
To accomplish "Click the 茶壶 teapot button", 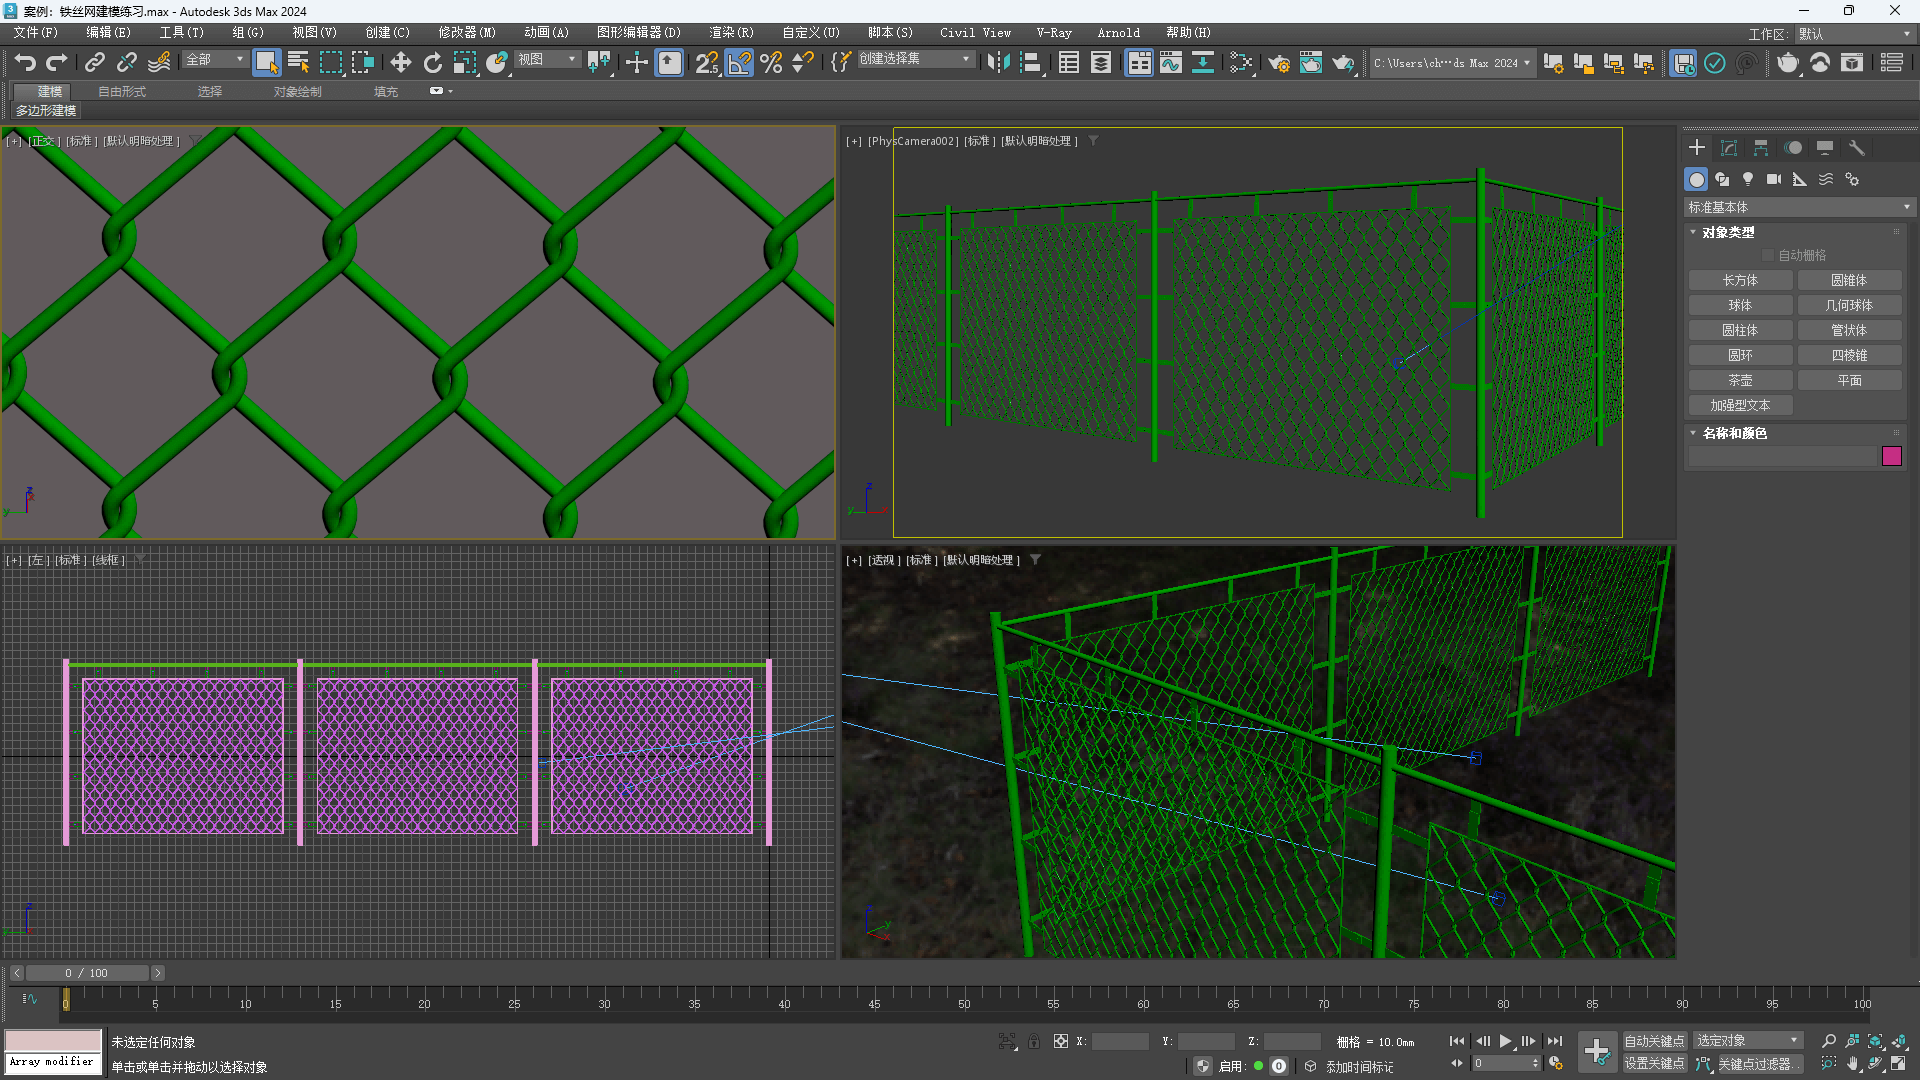I will (x=1740, y=380).
